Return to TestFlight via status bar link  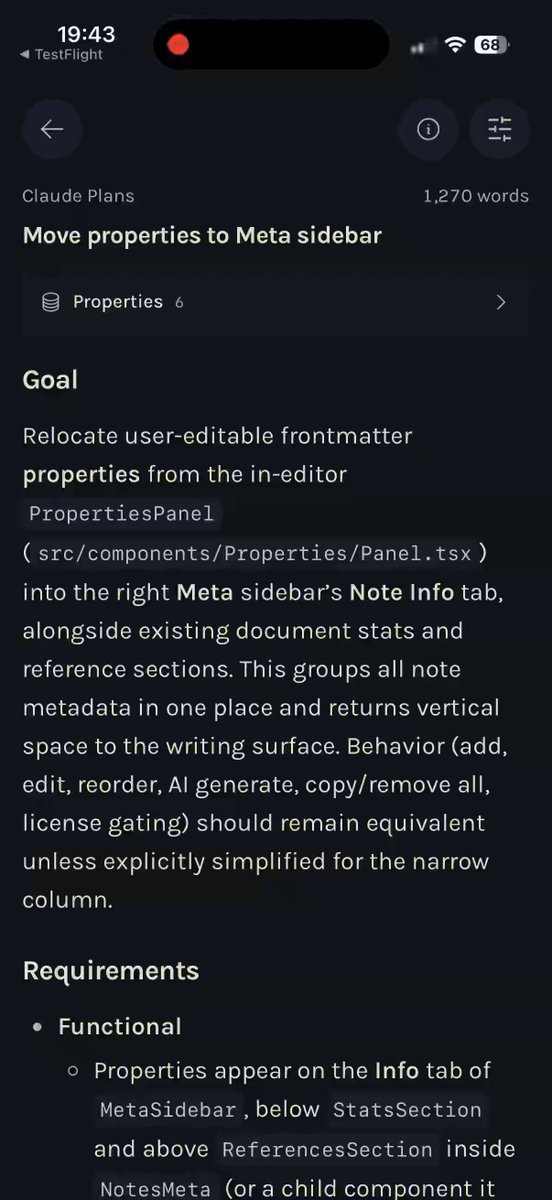[x=61, y=55]
